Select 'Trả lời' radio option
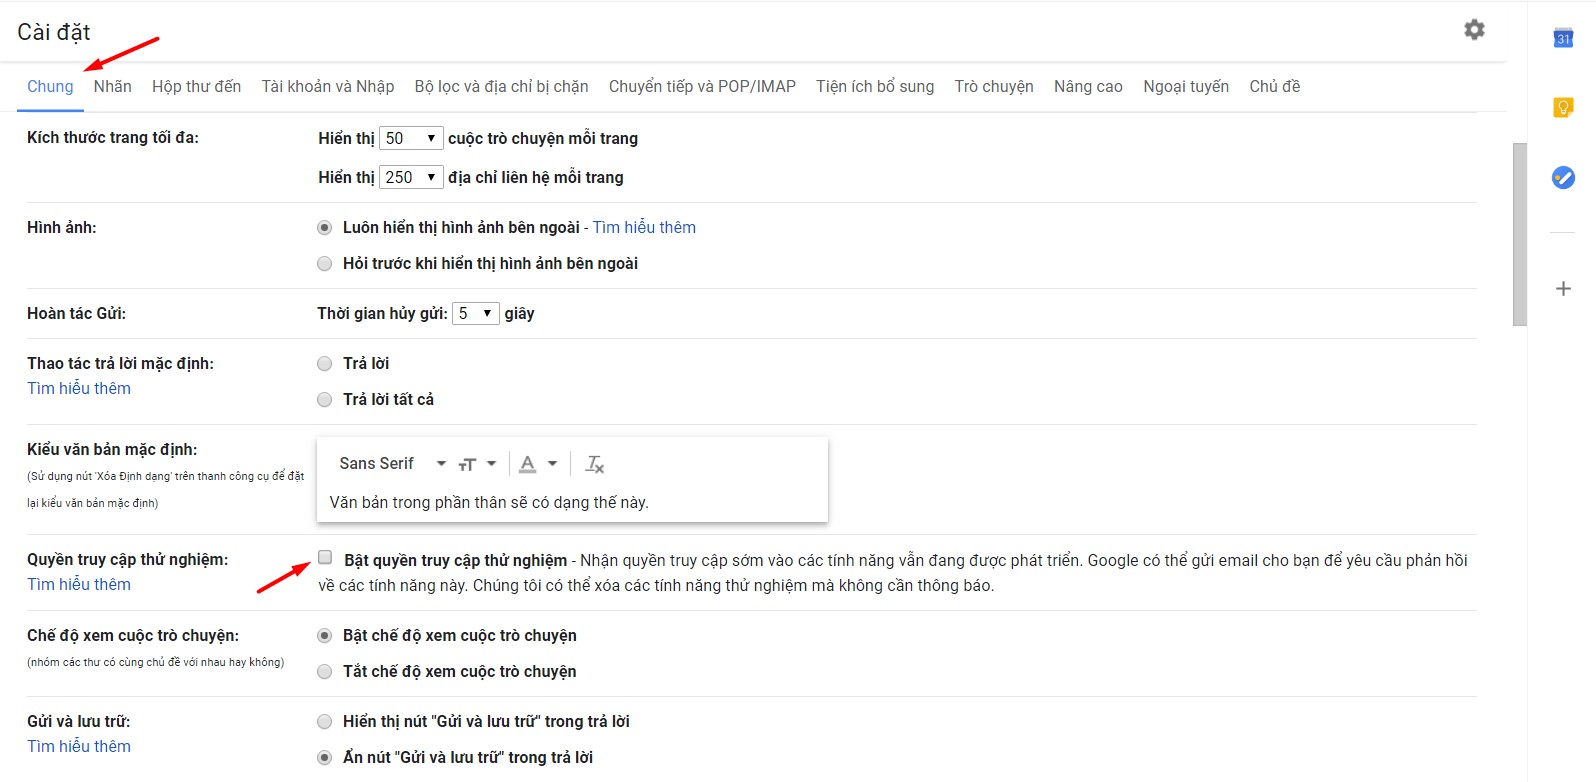This screenshot has height=782, width=1596. [324, 364]
